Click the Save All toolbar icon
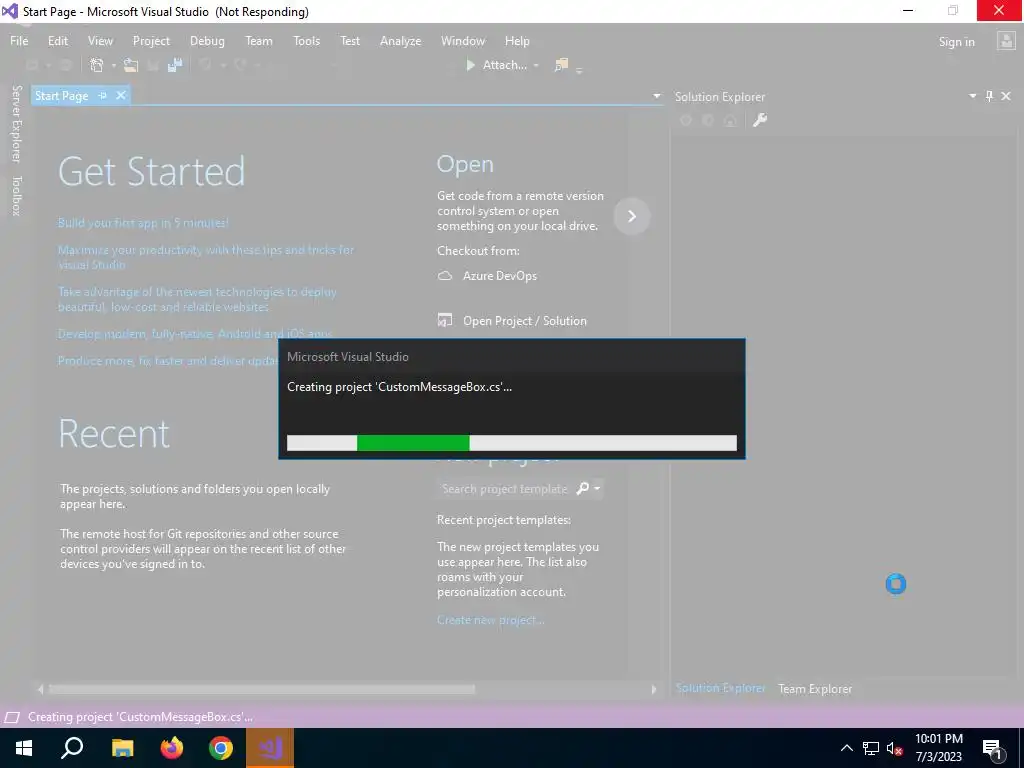Screen dimensions: 1024x768 [x=175, y=65]
